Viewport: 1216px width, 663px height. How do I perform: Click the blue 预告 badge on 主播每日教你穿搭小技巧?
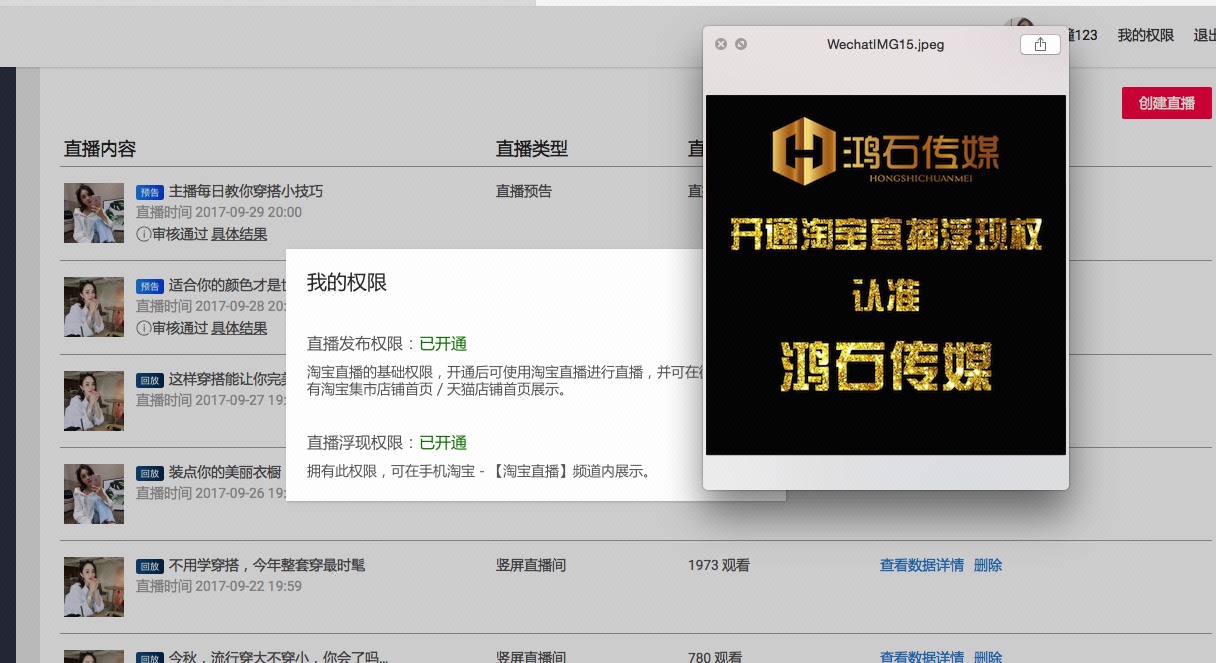tap(150, 192)
